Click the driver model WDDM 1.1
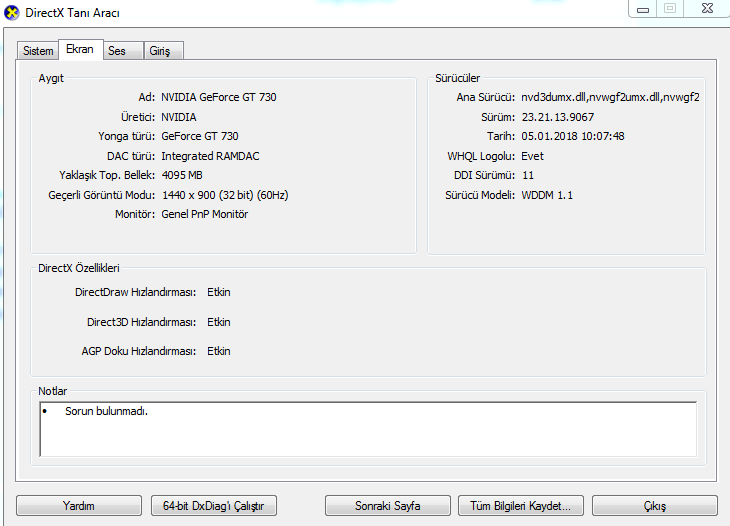Image resolution: width=730 pixels, height=526 pixels. tap(547, 195)
